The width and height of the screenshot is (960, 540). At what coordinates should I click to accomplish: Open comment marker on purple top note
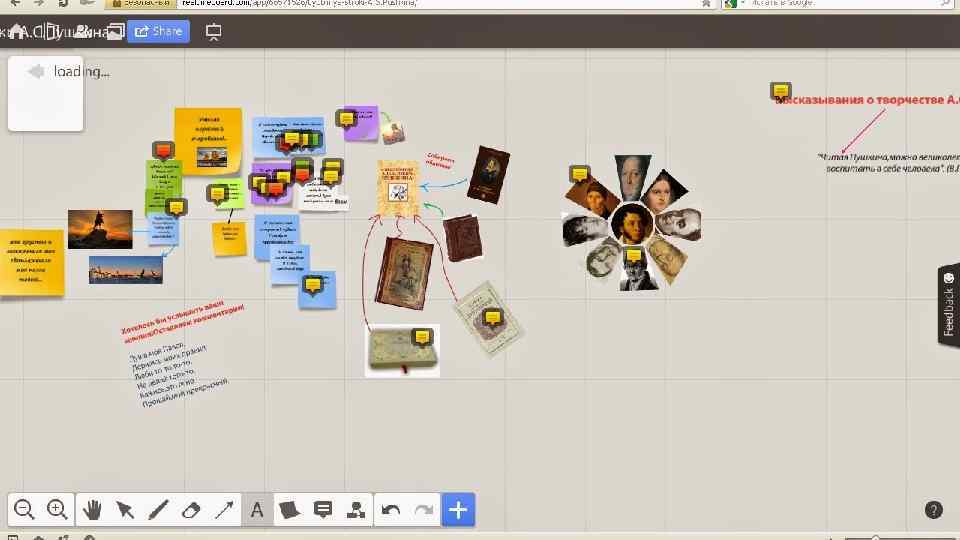tap(346, 118)
